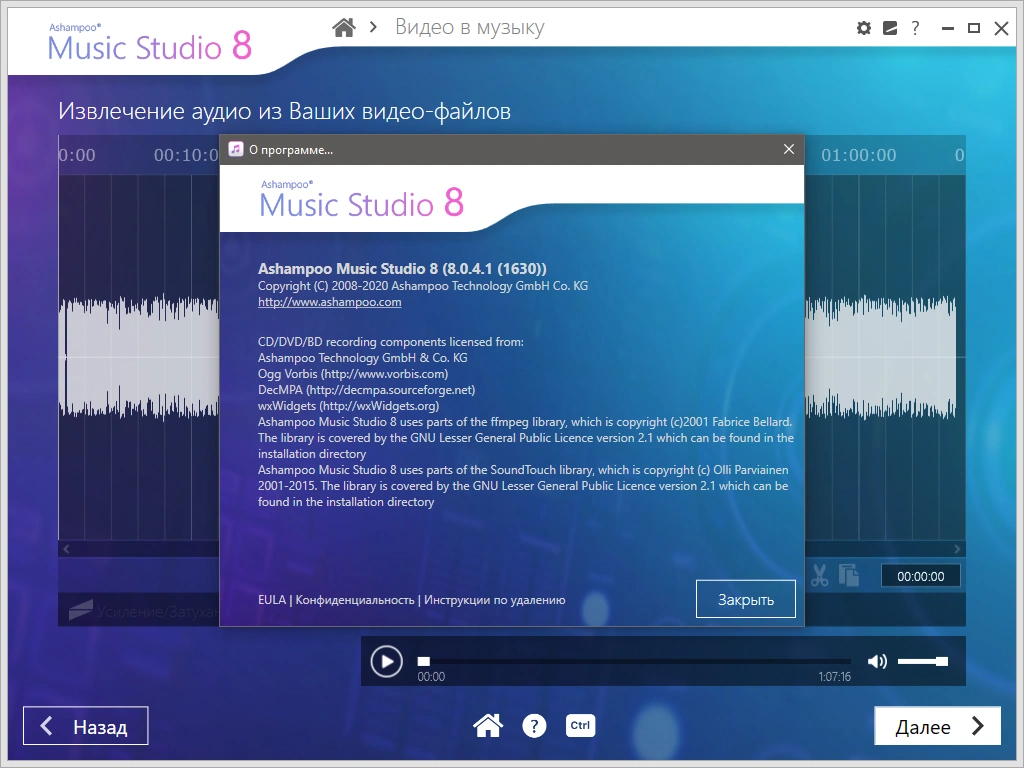This screenshot has width=1024, height=768.
Task: Click version text "Ashampoo Music Studio 8 (8.0.4.1 (1630))"
Action: (x=402, y=268)
